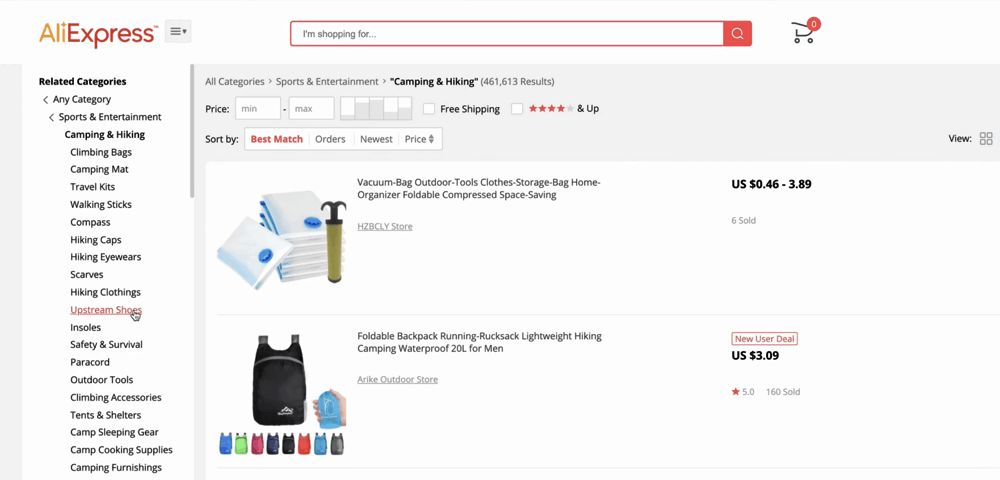
Task: Tick the 4 stars & Up checkbox
Action: [517, 109]
